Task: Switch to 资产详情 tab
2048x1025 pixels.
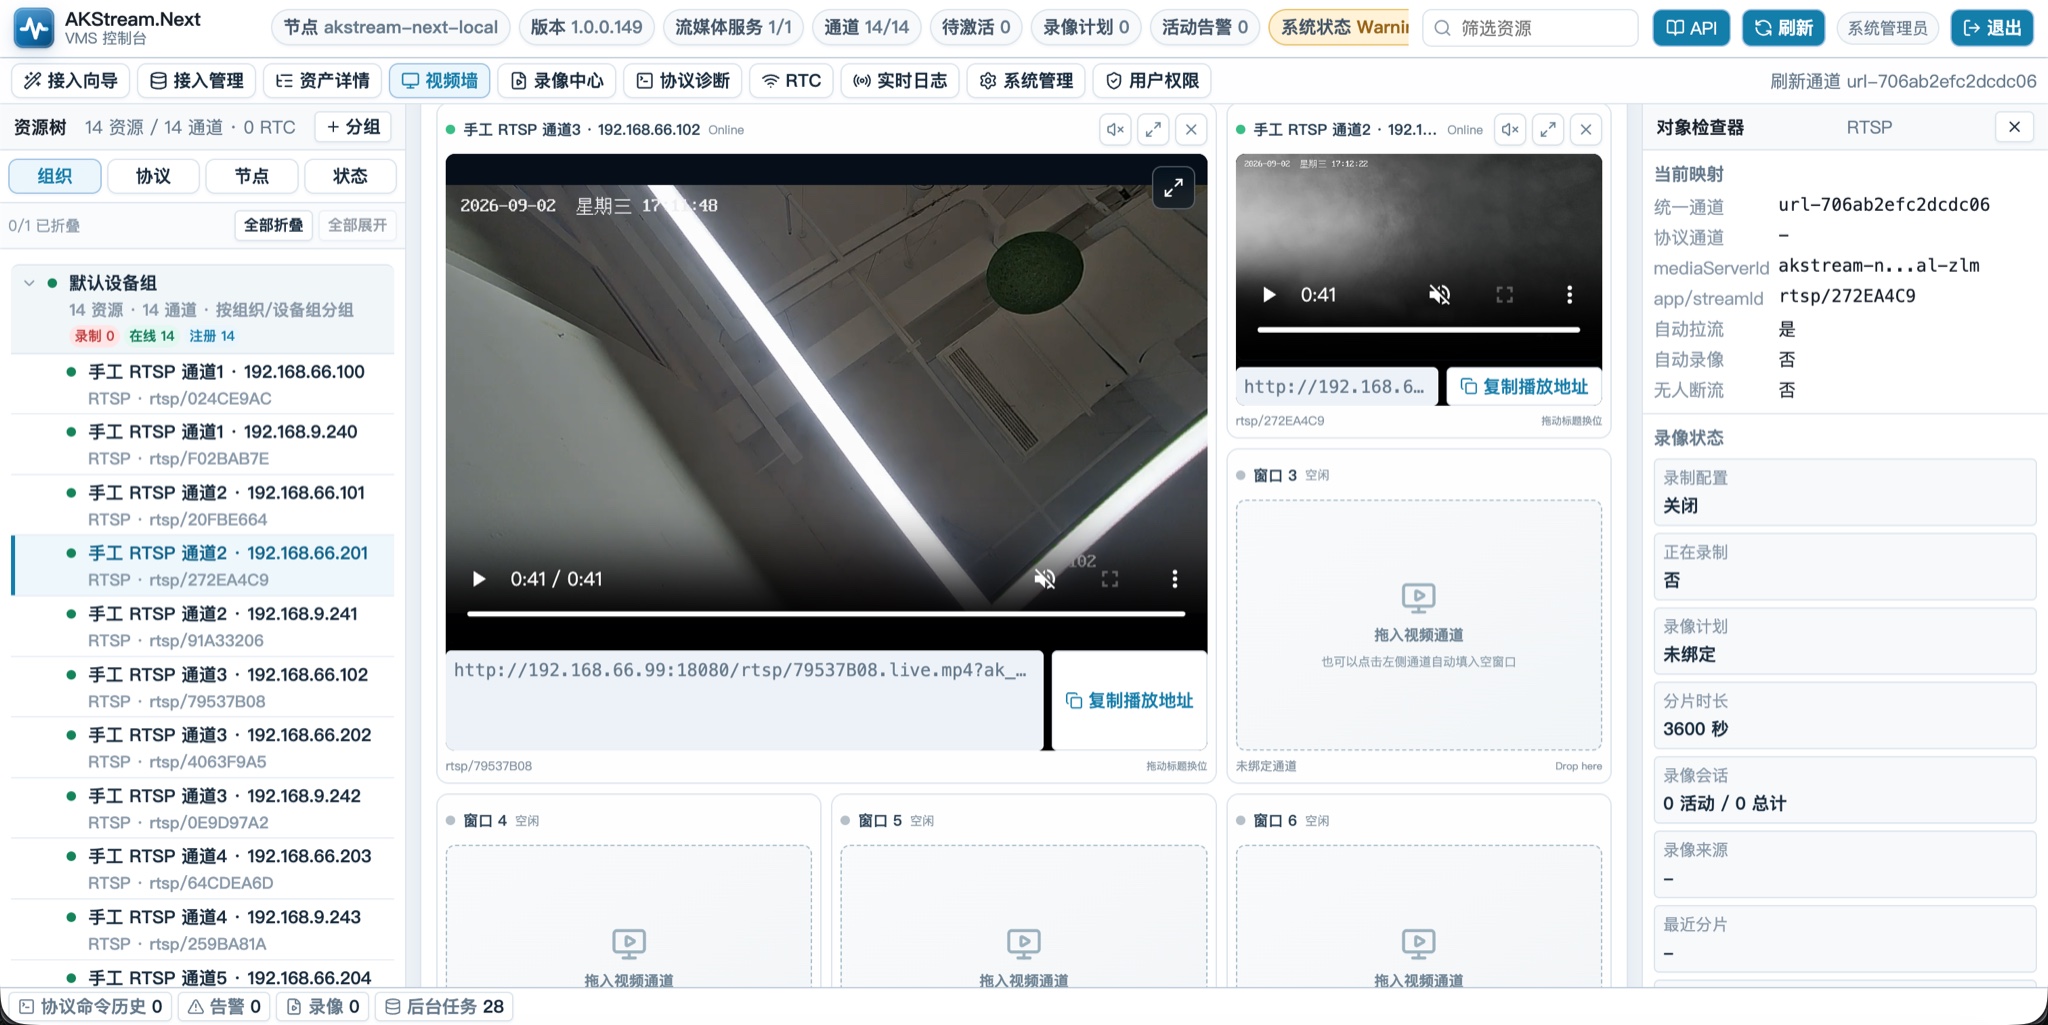Action: [x=322, y=81]
